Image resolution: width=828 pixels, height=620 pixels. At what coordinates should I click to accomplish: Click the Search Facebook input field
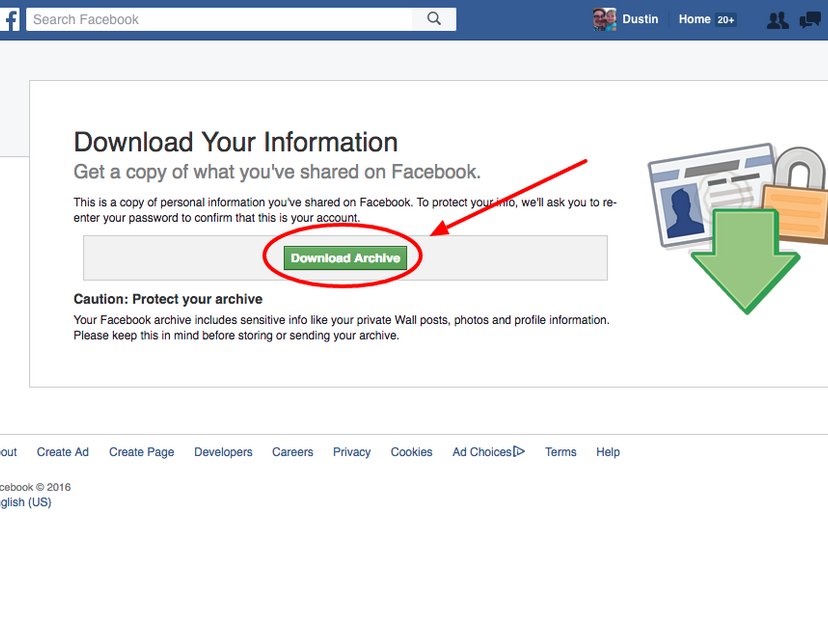(x=220, y=19)
